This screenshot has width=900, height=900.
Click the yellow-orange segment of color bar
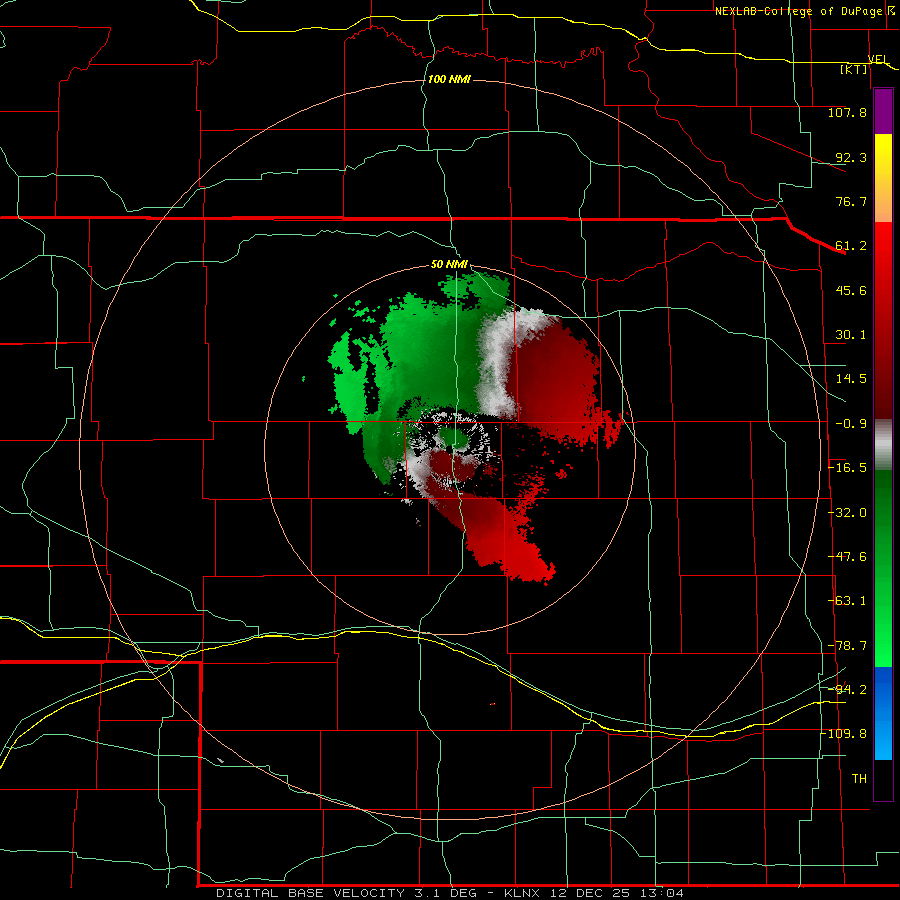(883, 178)
